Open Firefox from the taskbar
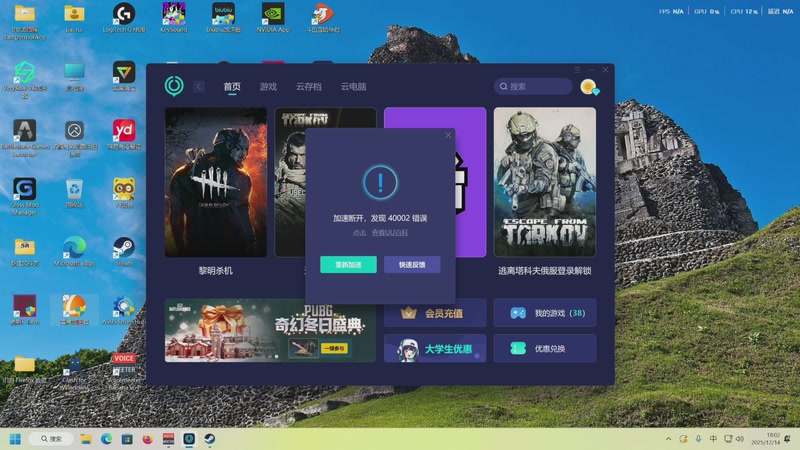 click(x=147, y=439)
